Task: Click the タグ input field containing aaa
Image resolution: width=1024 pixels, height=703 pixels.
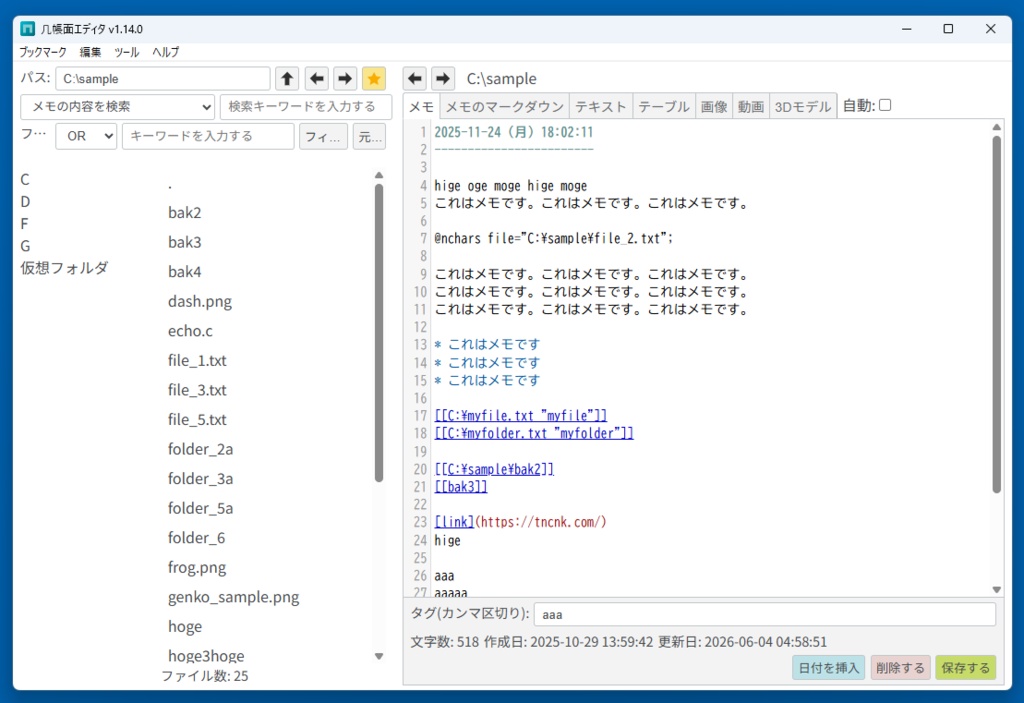Action: pos(765,615)
